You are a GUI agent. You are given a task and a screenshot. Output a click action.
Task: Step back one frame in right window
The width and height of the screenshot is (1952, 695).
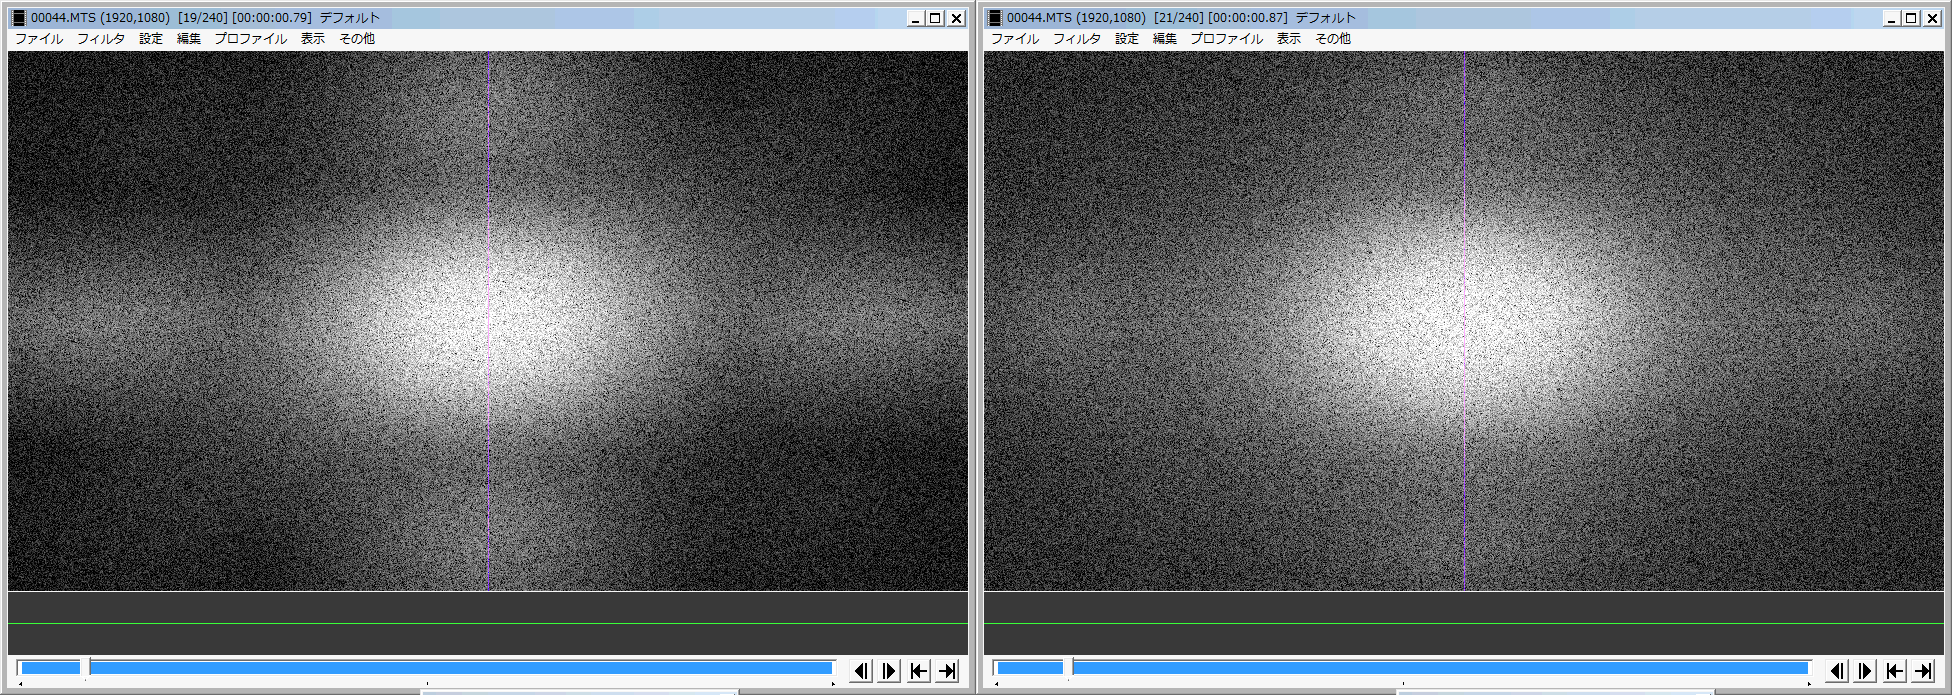pyautogui.click(x=1837, y=671)
